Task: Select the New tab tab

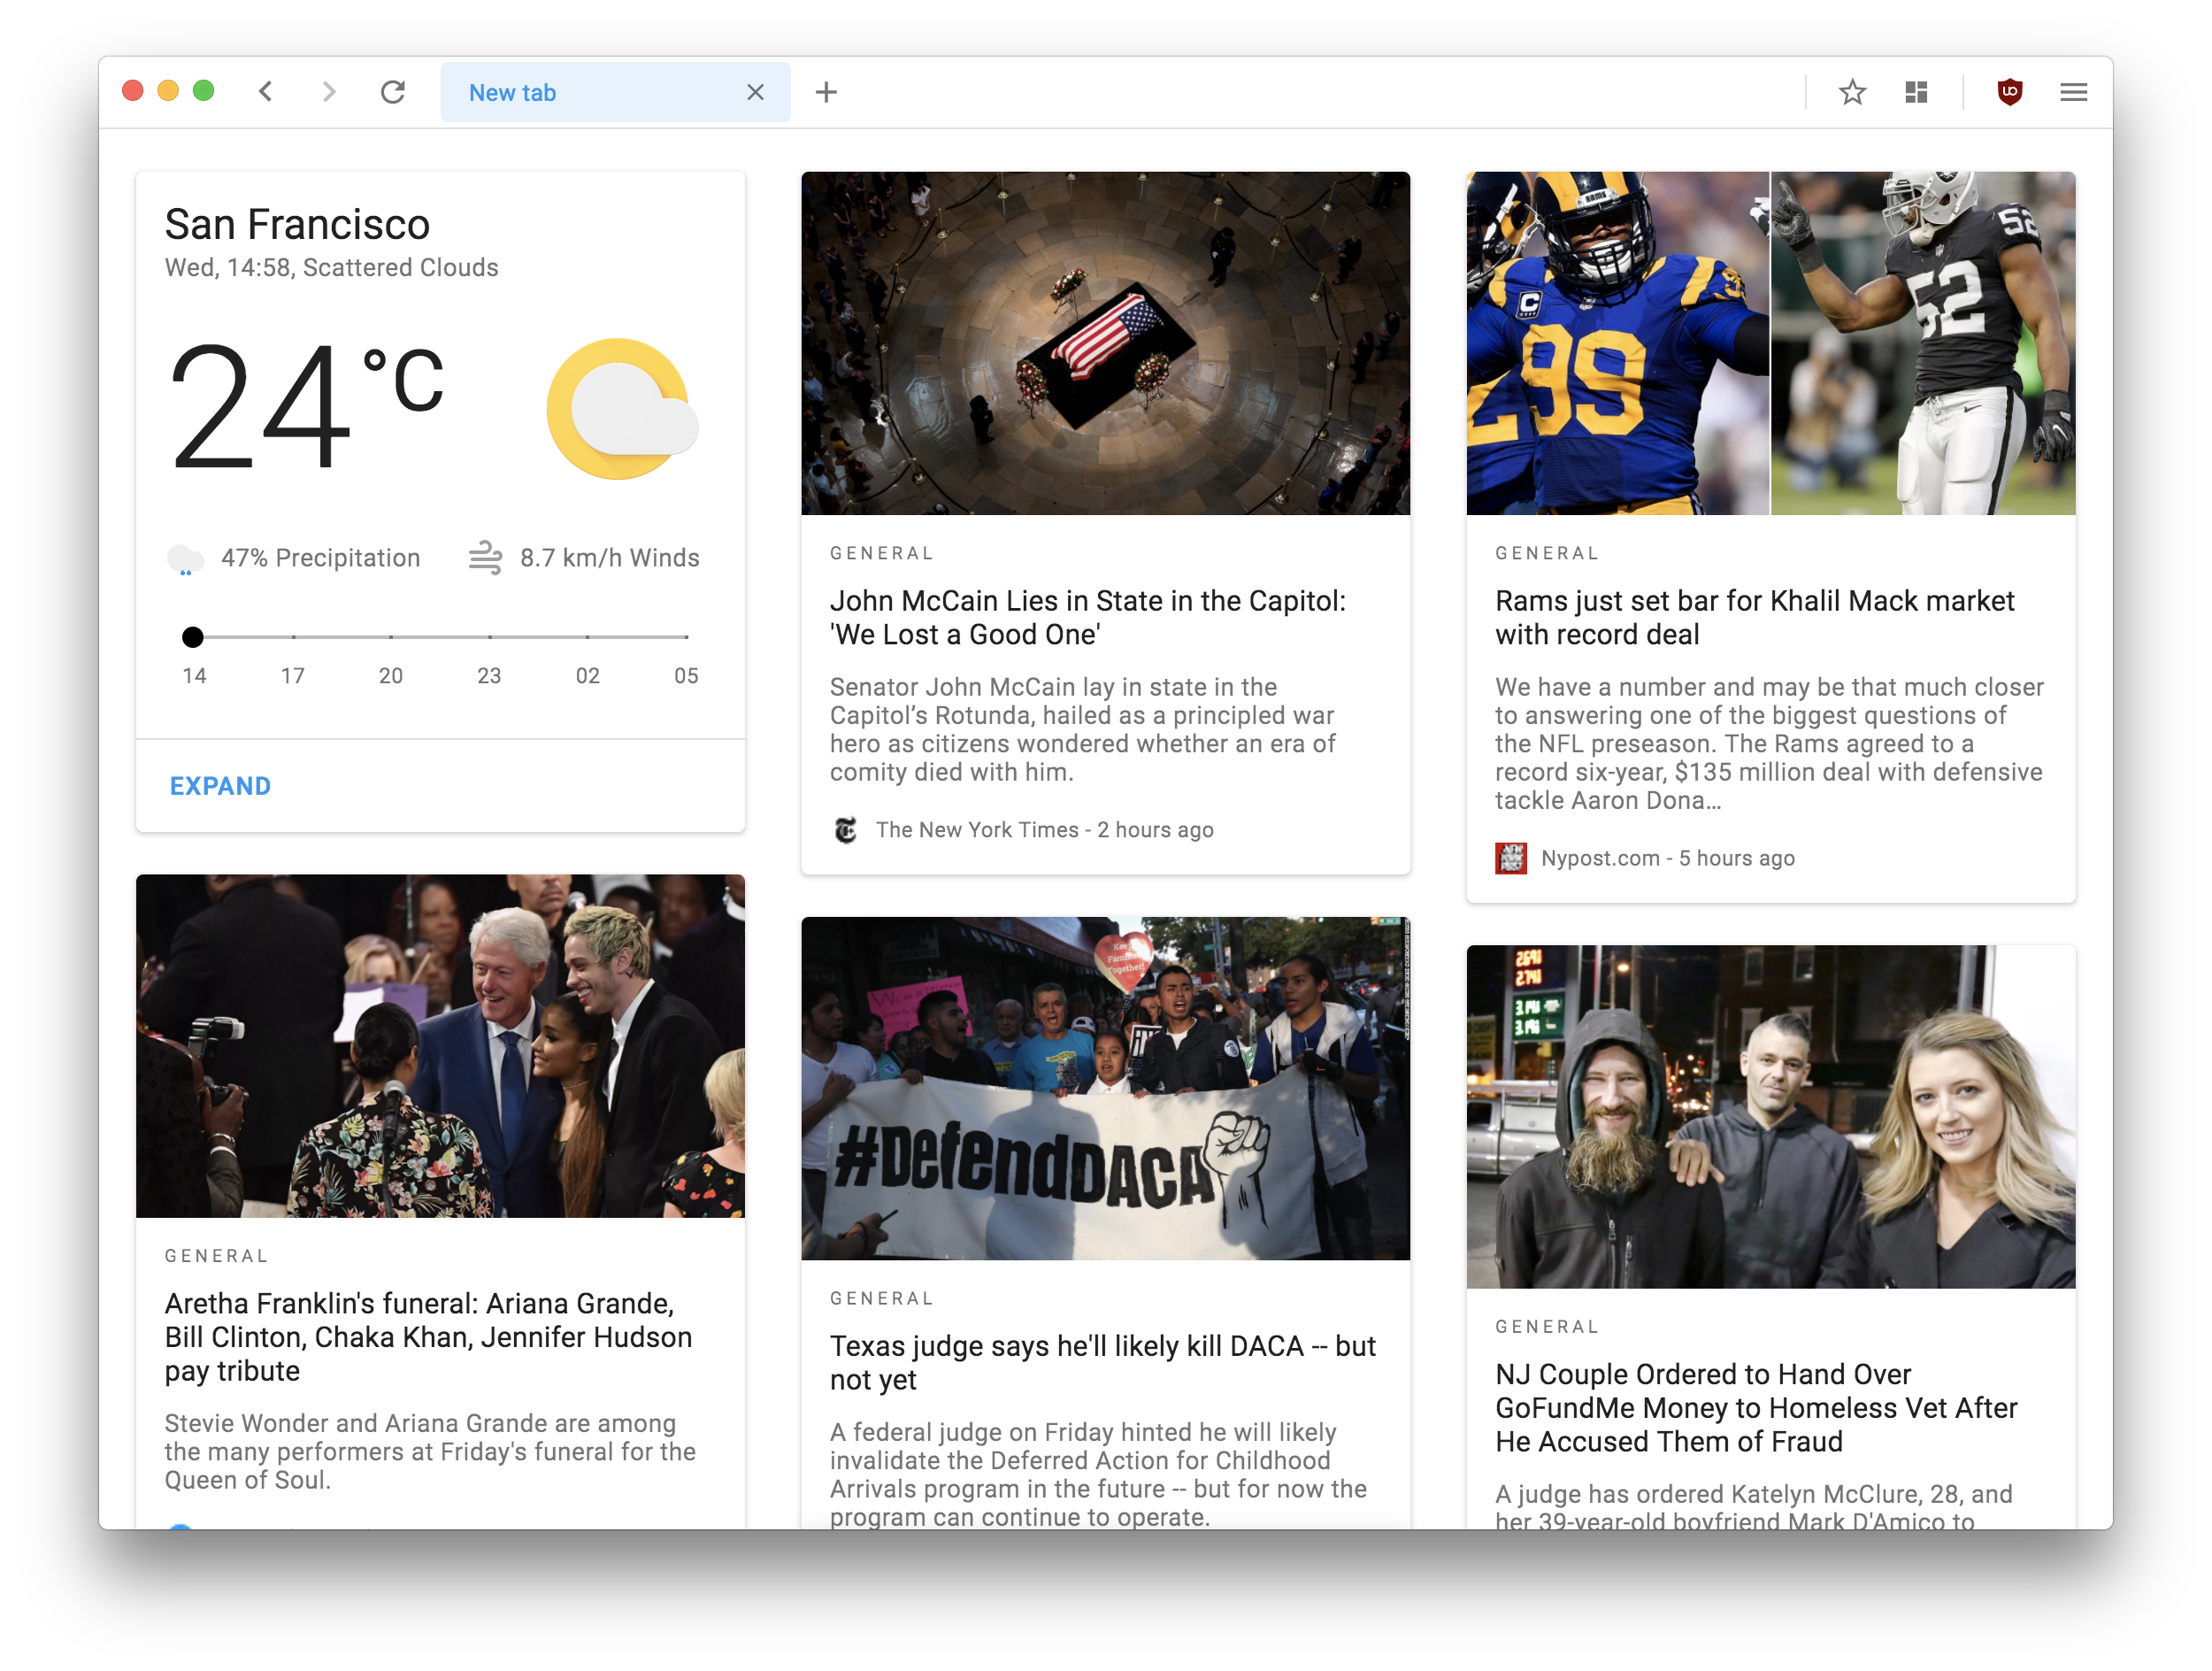Action: click(x=590, y=92)
